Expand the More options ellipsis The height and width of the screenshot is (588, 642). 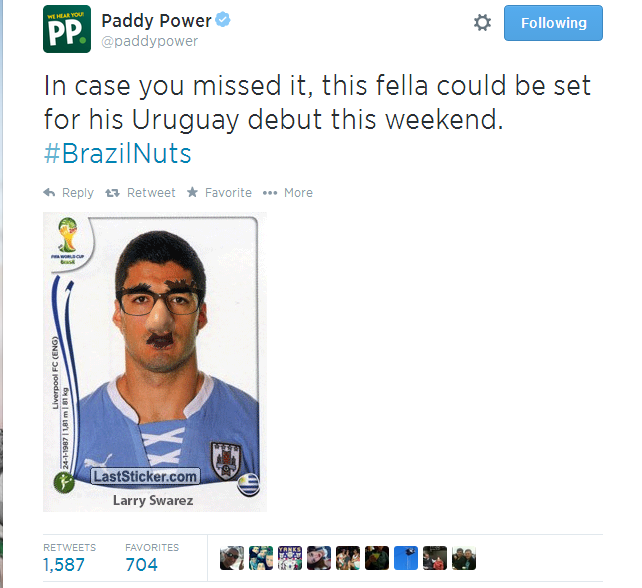[270, 193]
